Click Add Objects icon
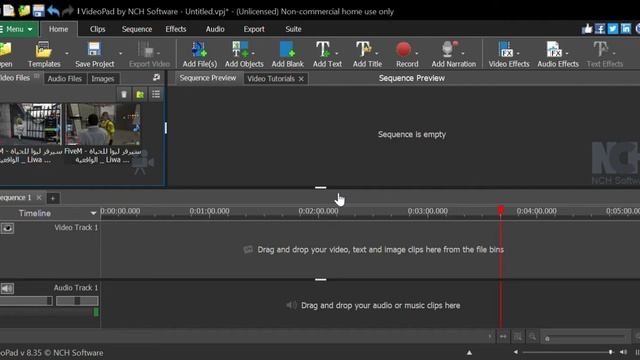 (x=240, y=50)
